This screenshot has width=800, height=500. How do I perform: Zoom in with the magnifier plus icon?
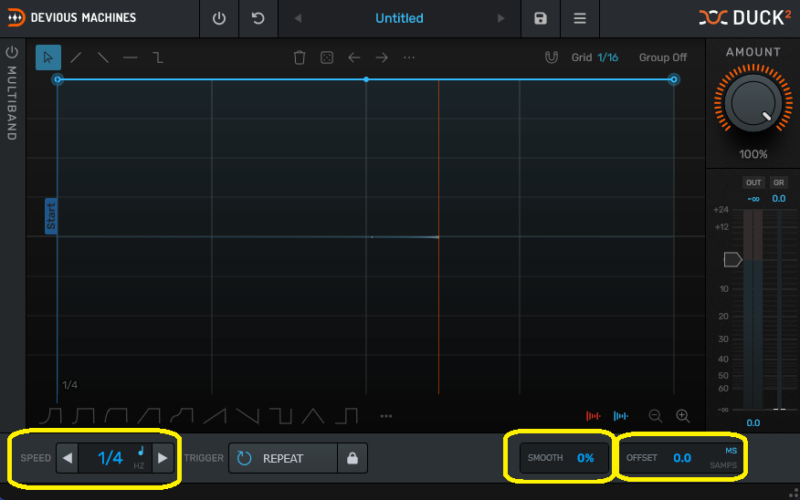[683, 416]
